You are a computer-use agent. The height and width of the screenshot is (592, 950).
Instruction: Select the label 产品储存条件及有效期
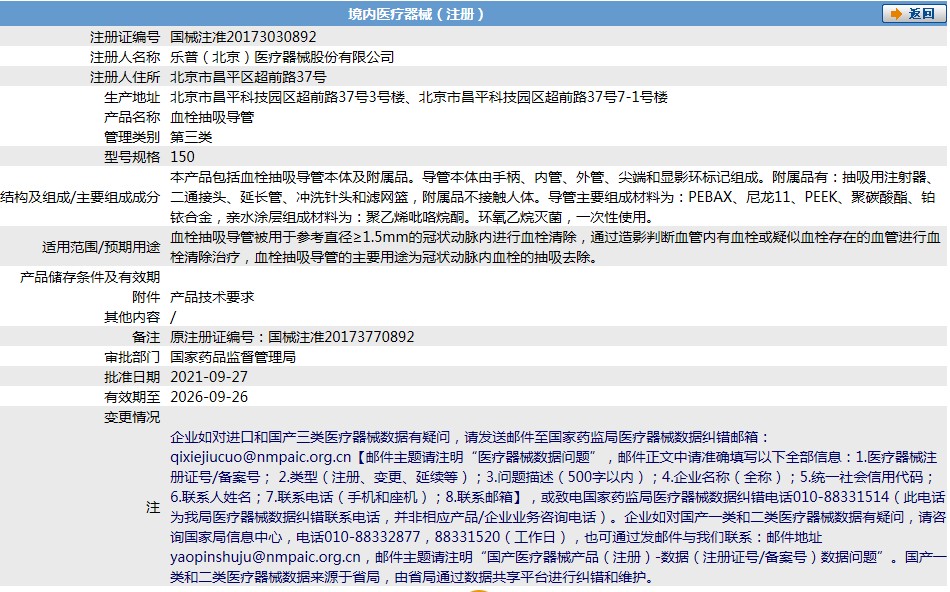[90, 277]
